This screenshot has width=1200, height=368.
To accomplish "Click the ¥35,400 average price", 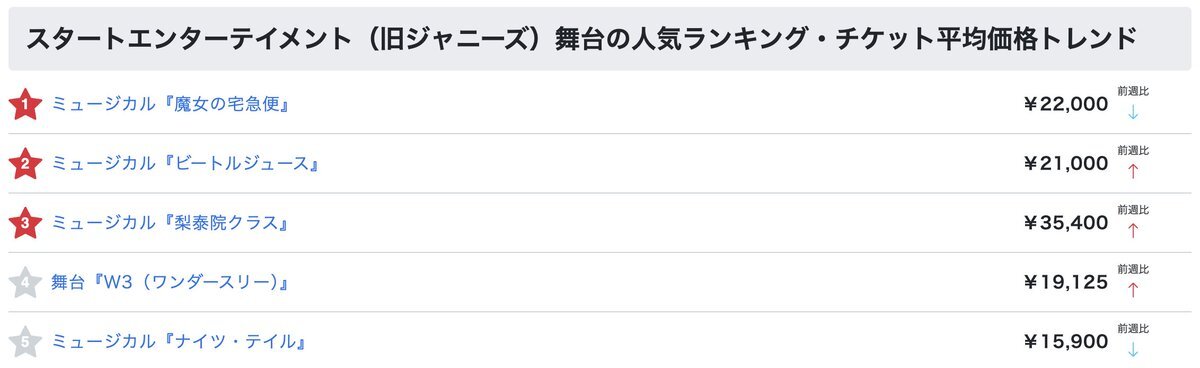I will (x=1066, y=223).
